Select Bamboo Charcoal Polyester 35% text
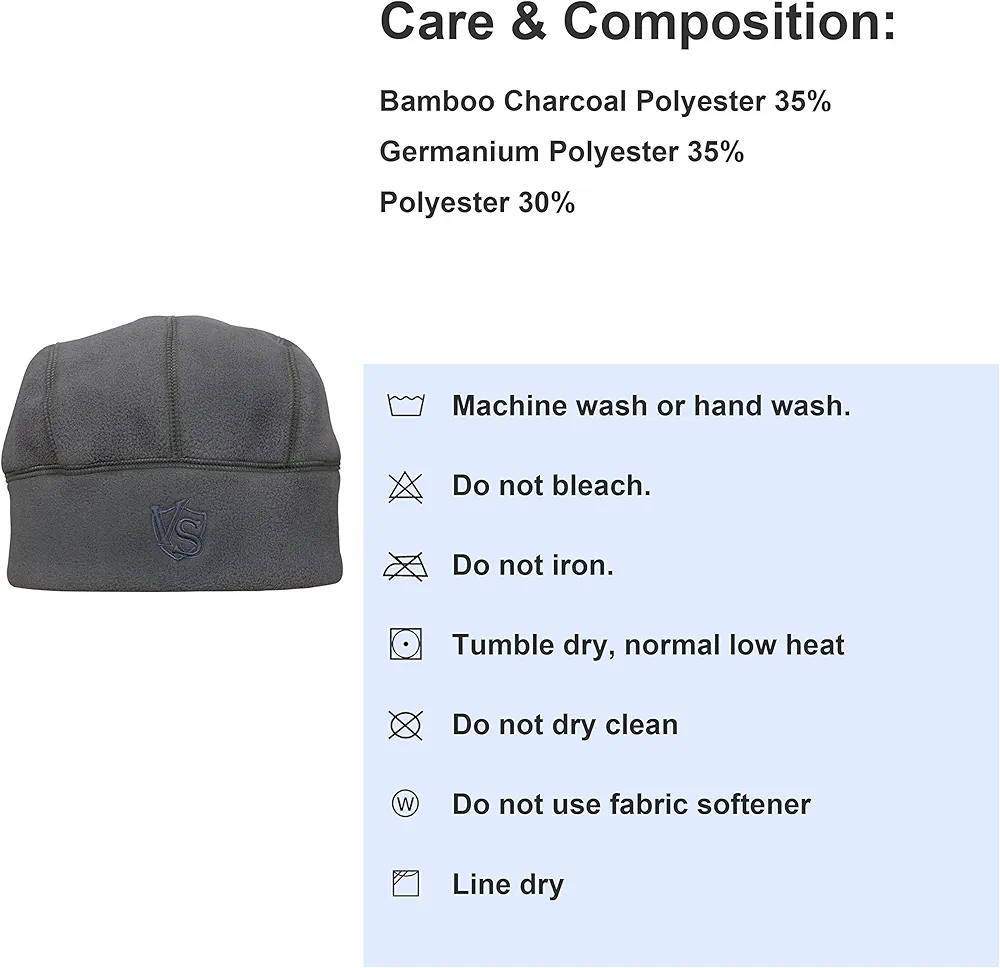This screenshot has height=968, width=1000. (x=605, y=101)
